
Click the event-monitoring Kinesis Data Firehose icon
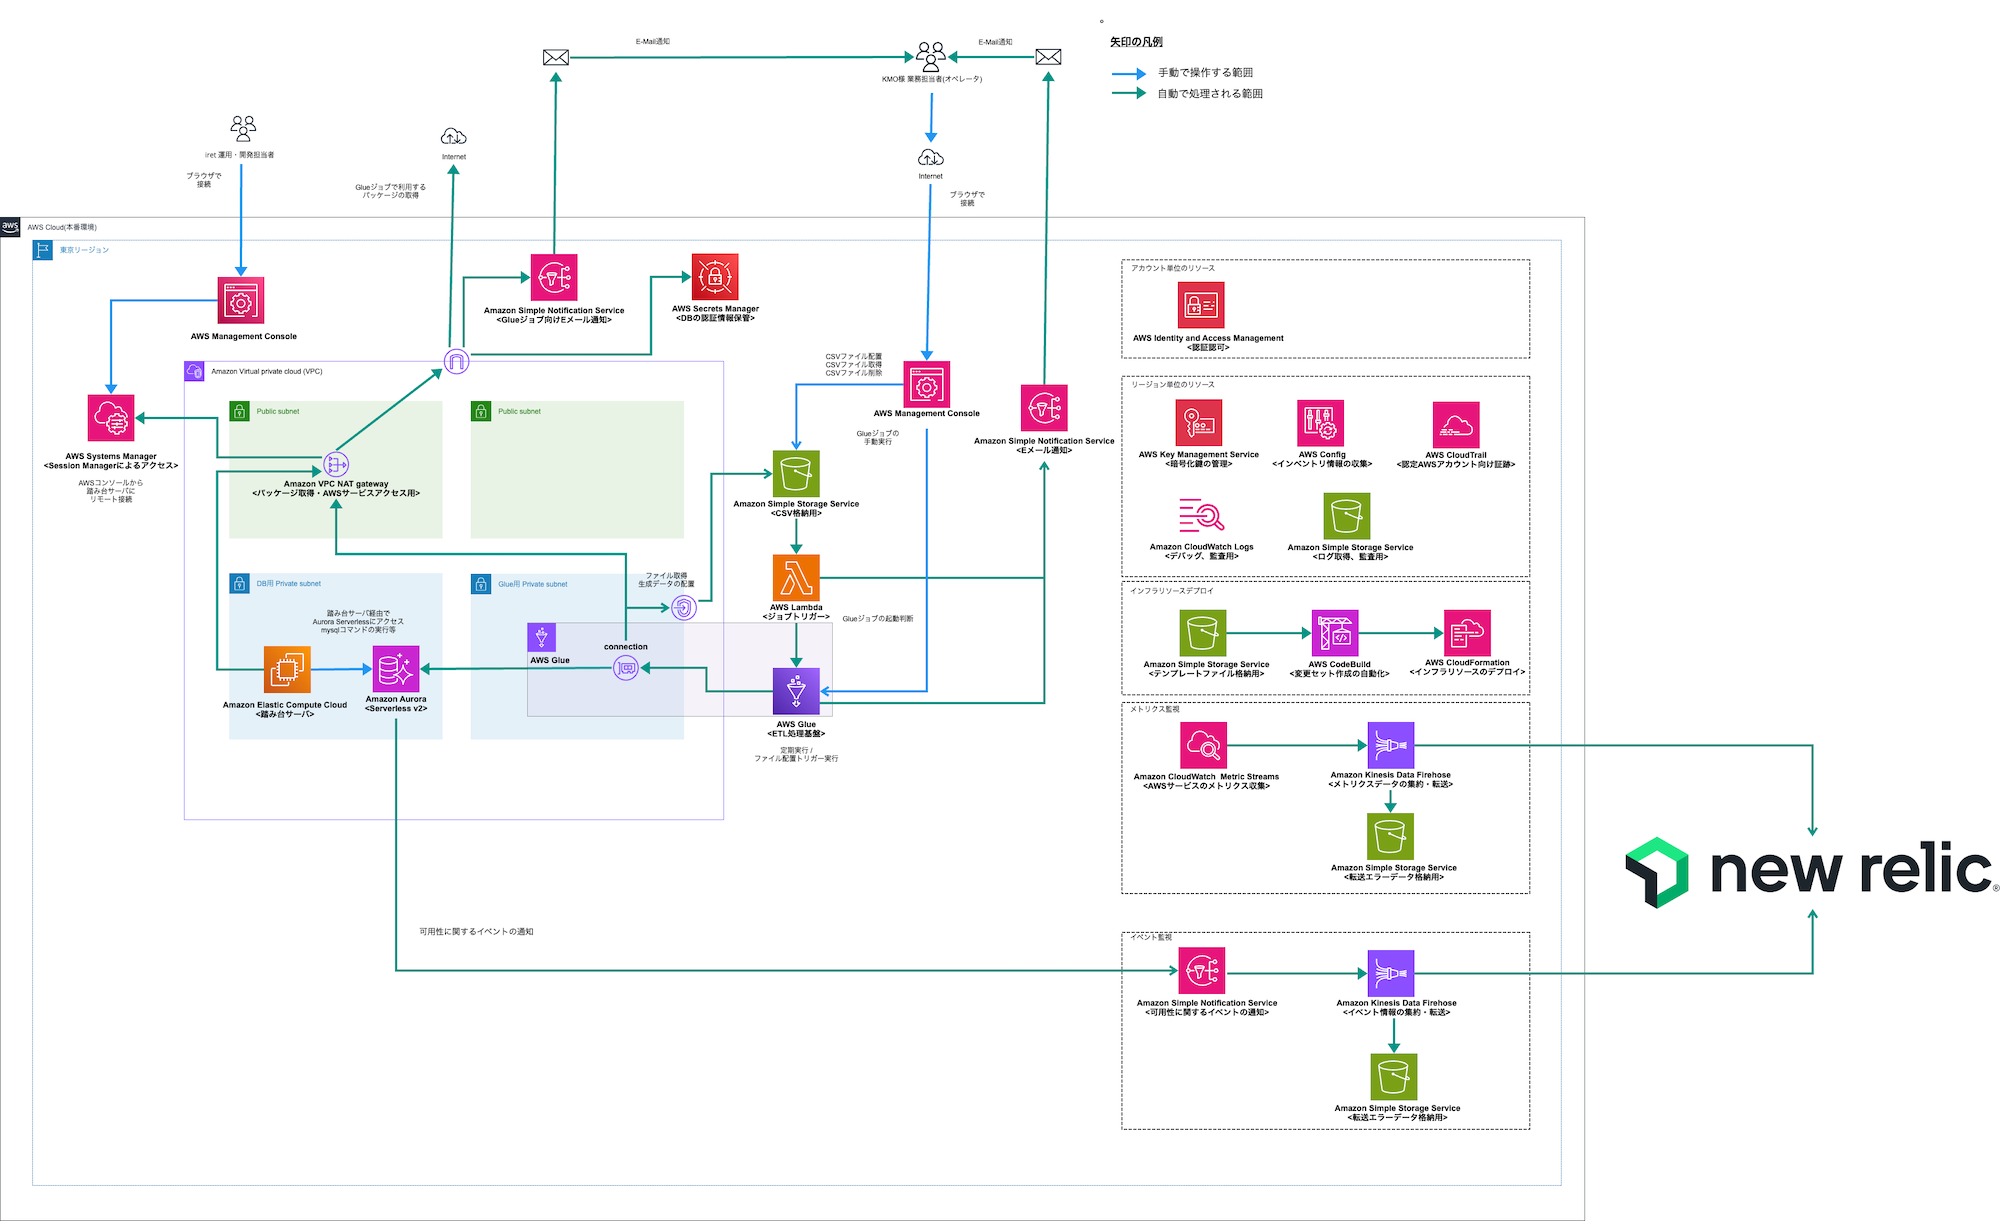click(x=1391, y=973)
